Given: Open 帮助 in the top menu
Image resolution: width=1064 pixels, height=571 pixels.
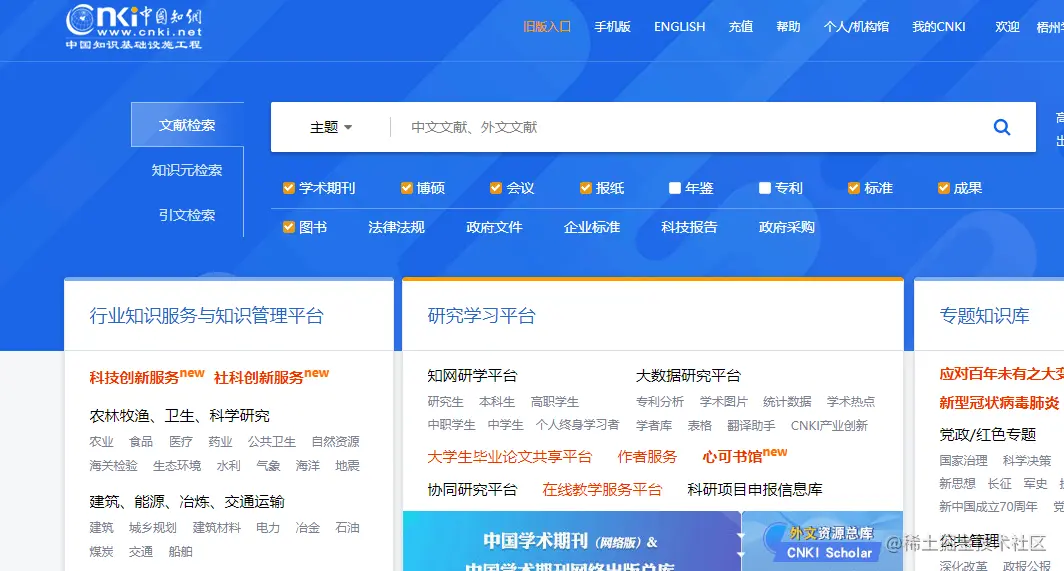Looking at the screenshot, I should (x=788, y=26).
